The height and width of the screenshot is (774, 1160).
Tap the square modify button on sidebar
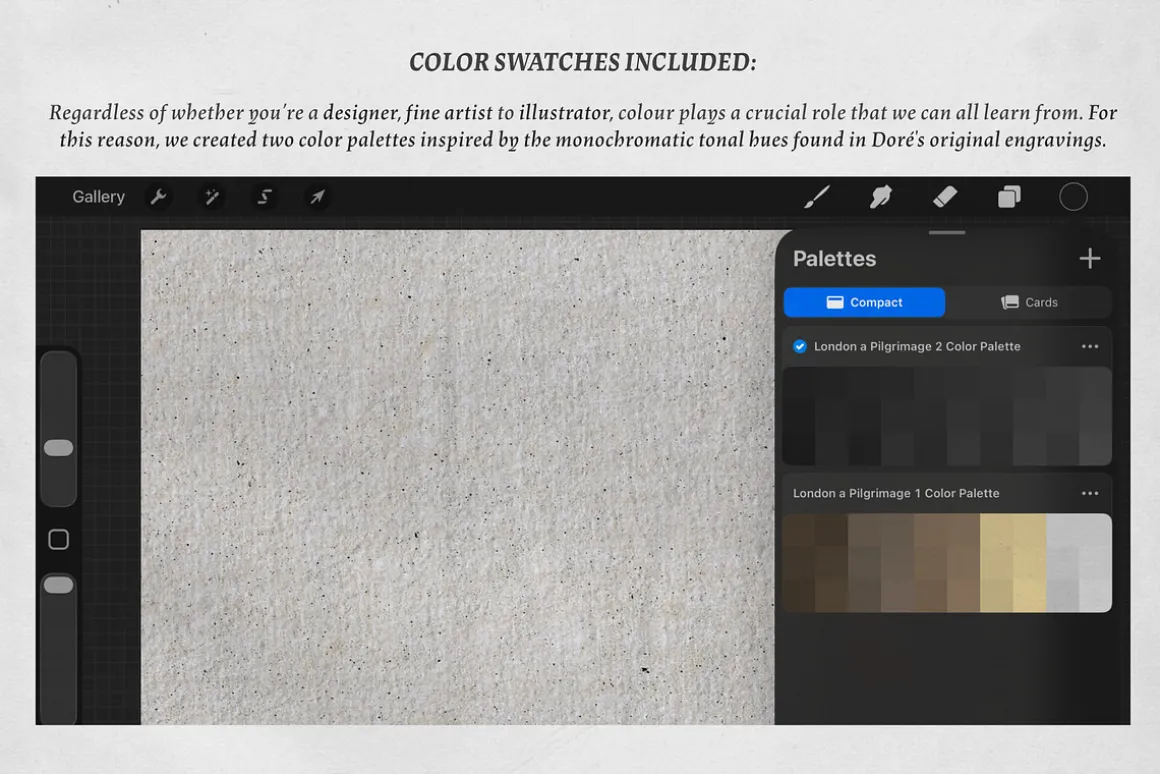point(58,539)
